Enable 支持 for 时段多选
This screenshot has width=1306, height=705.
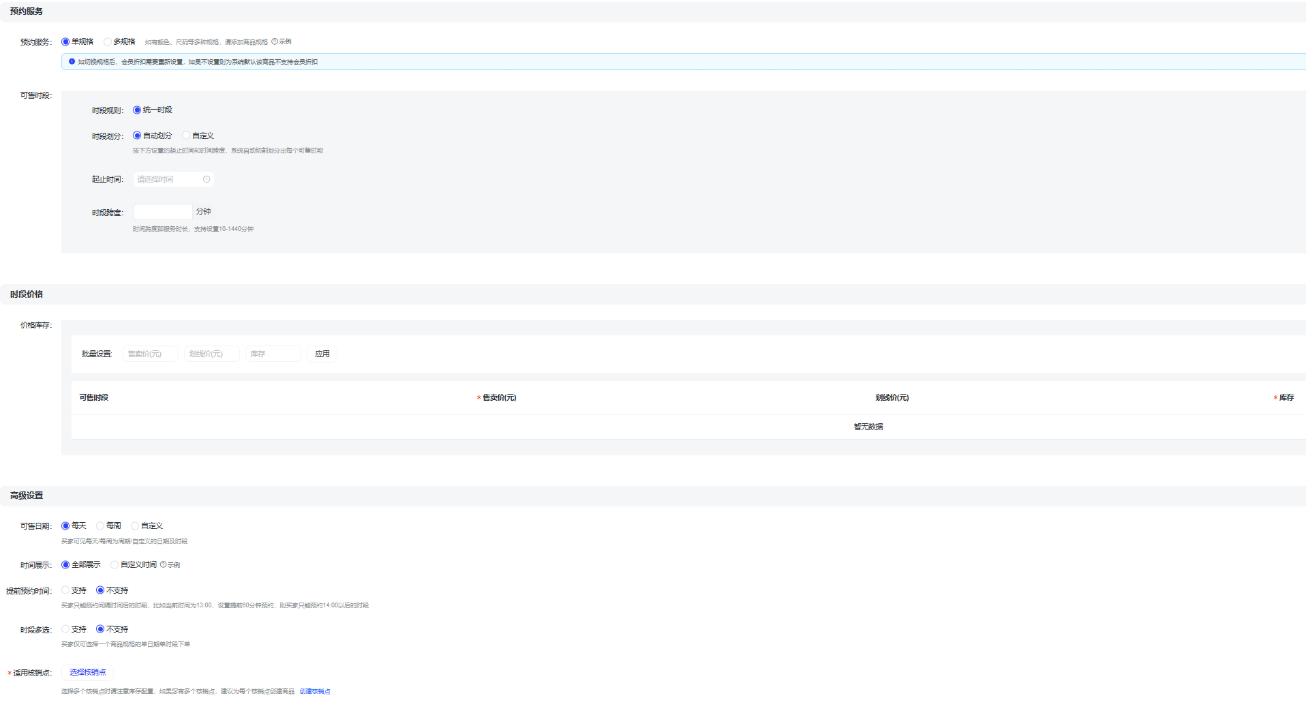tap(66, 629)
